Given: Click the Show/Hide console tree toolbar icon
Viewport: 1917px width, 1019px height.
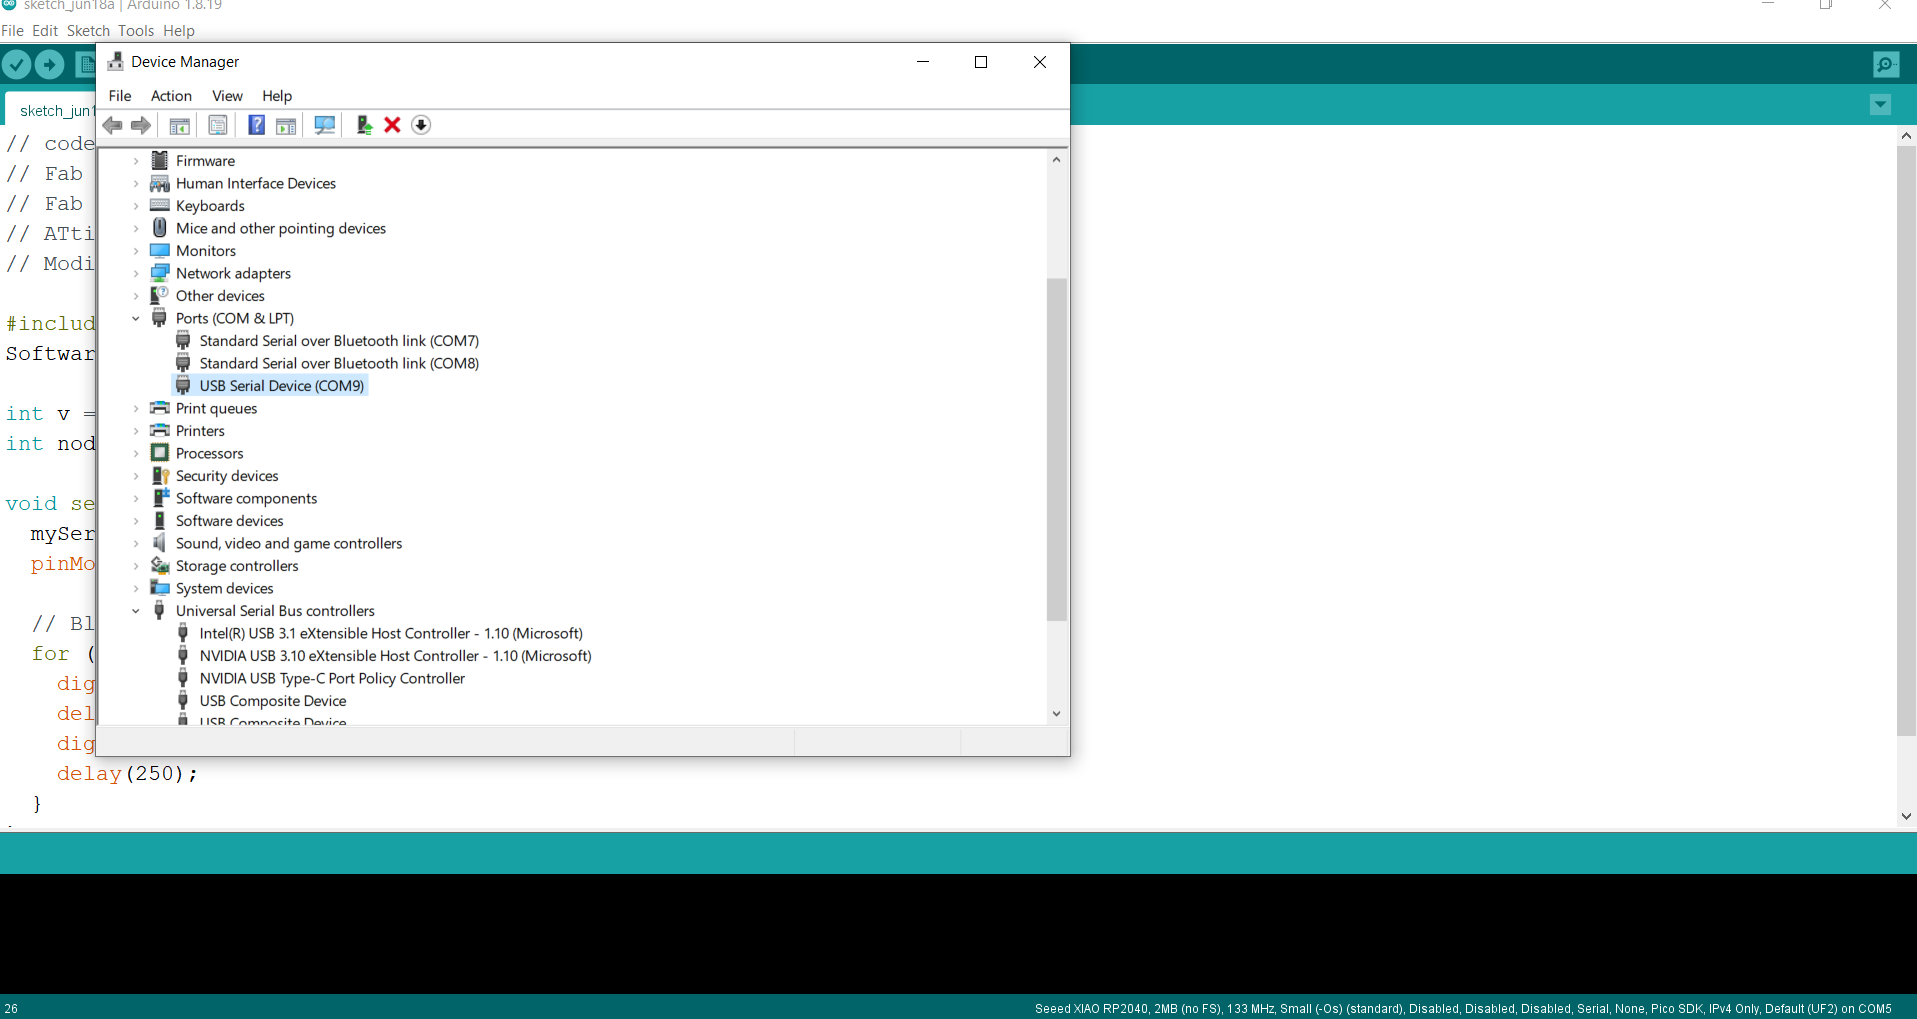Looking at the screenshot, I should tap(180, 125).
